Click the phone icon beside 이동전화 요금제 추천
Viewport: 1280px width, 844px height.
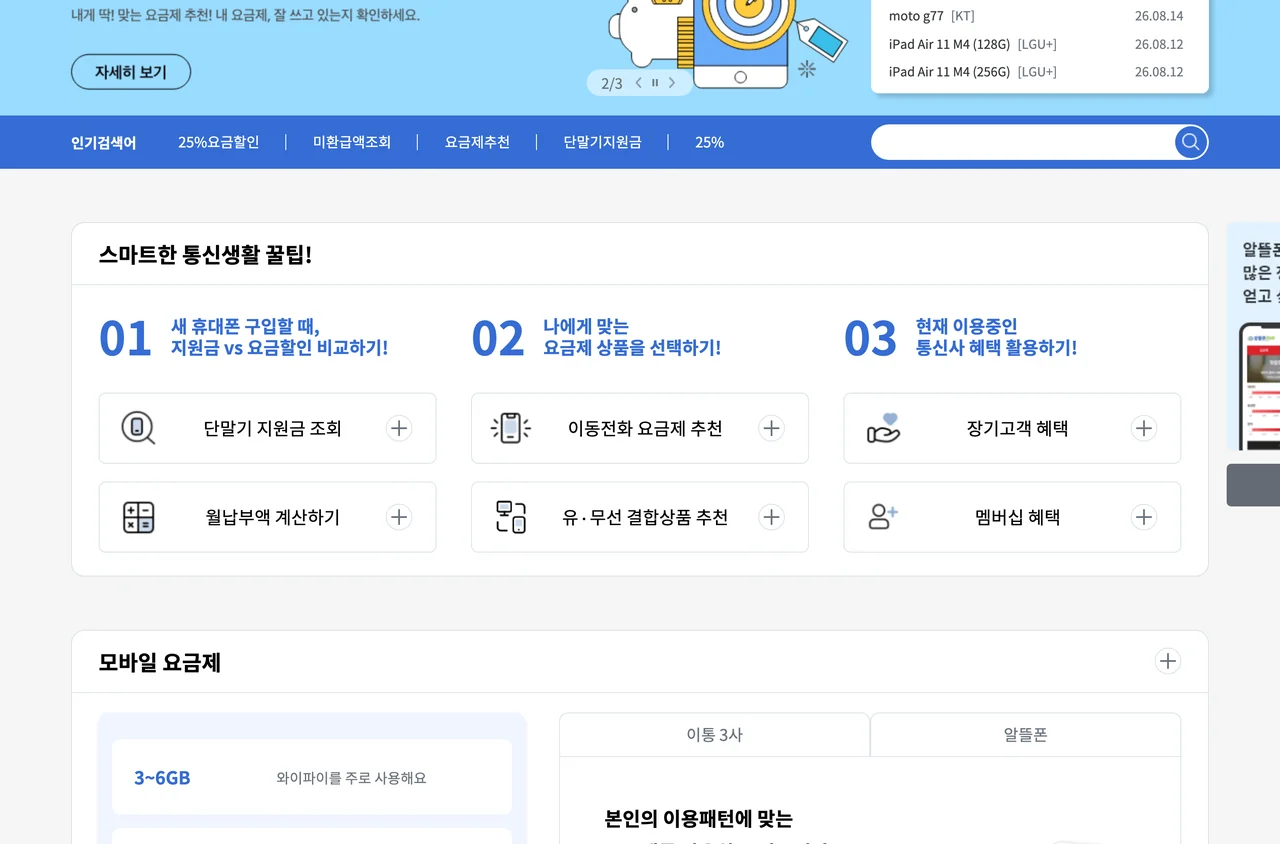(510, 428)
